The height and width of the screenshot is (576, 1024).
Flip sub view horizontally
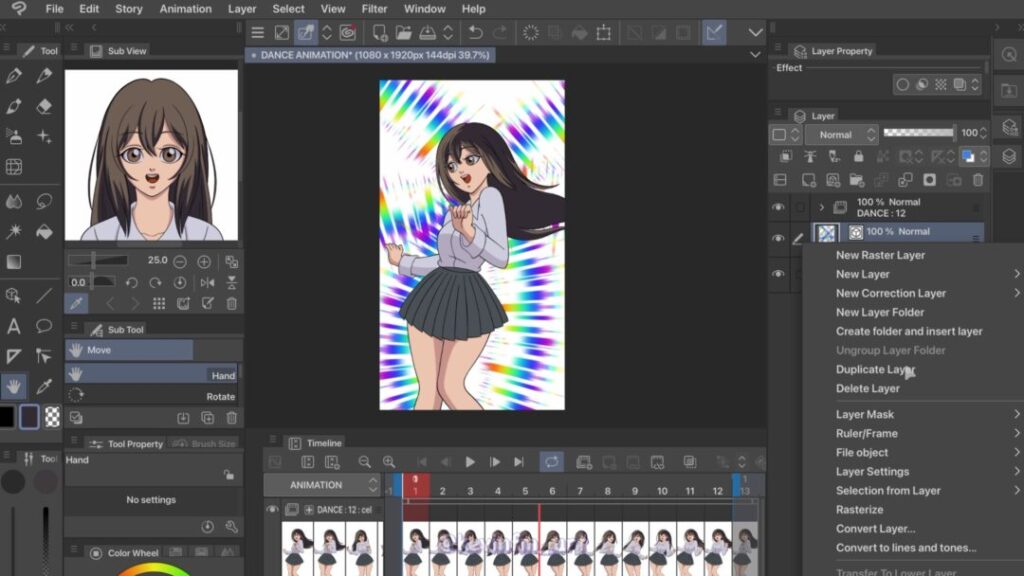click(208, 283)
